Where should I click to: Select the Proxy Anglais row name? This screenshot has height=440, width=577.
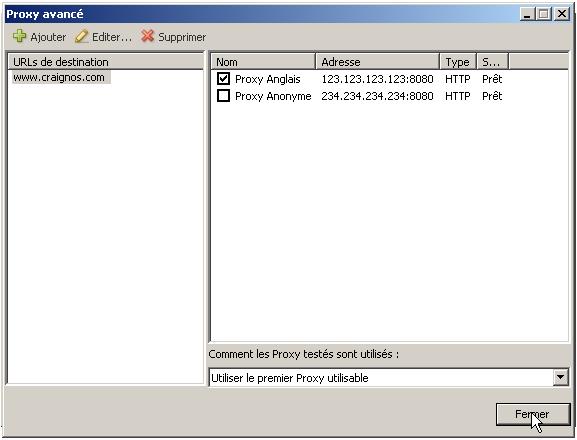coord(268,79)
